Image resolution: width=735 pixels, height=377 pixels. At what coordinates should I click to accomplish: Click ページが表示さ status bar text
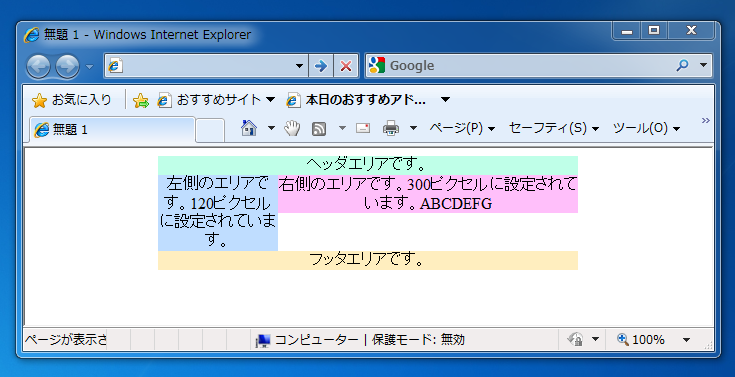pyautogui.click(x=66, y=339)
